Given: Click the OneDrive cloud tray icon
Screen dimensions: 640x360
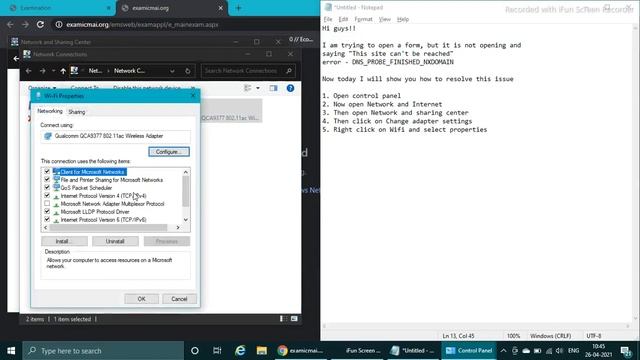Looking at the screenshot, I should (526, 351).
